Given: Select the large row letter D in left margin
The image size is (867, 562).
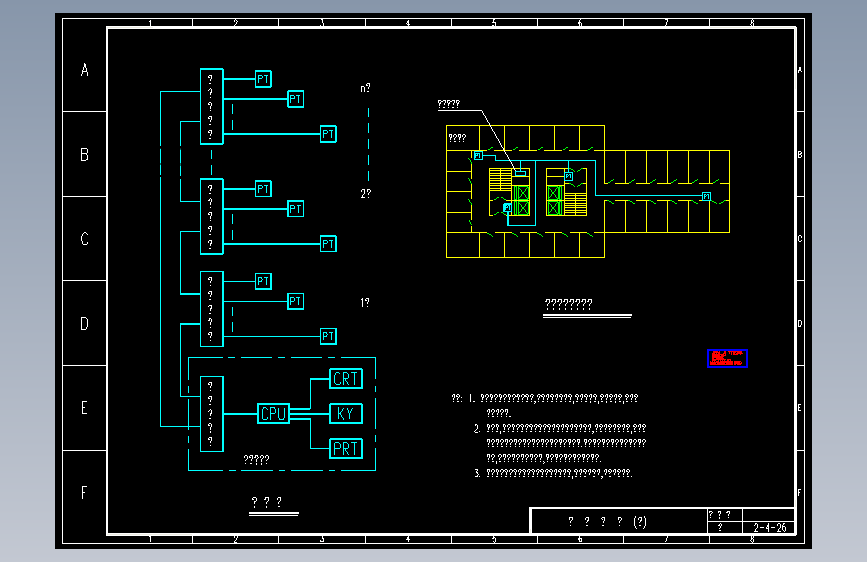Looking at the screenshot, I should point(84,324).
